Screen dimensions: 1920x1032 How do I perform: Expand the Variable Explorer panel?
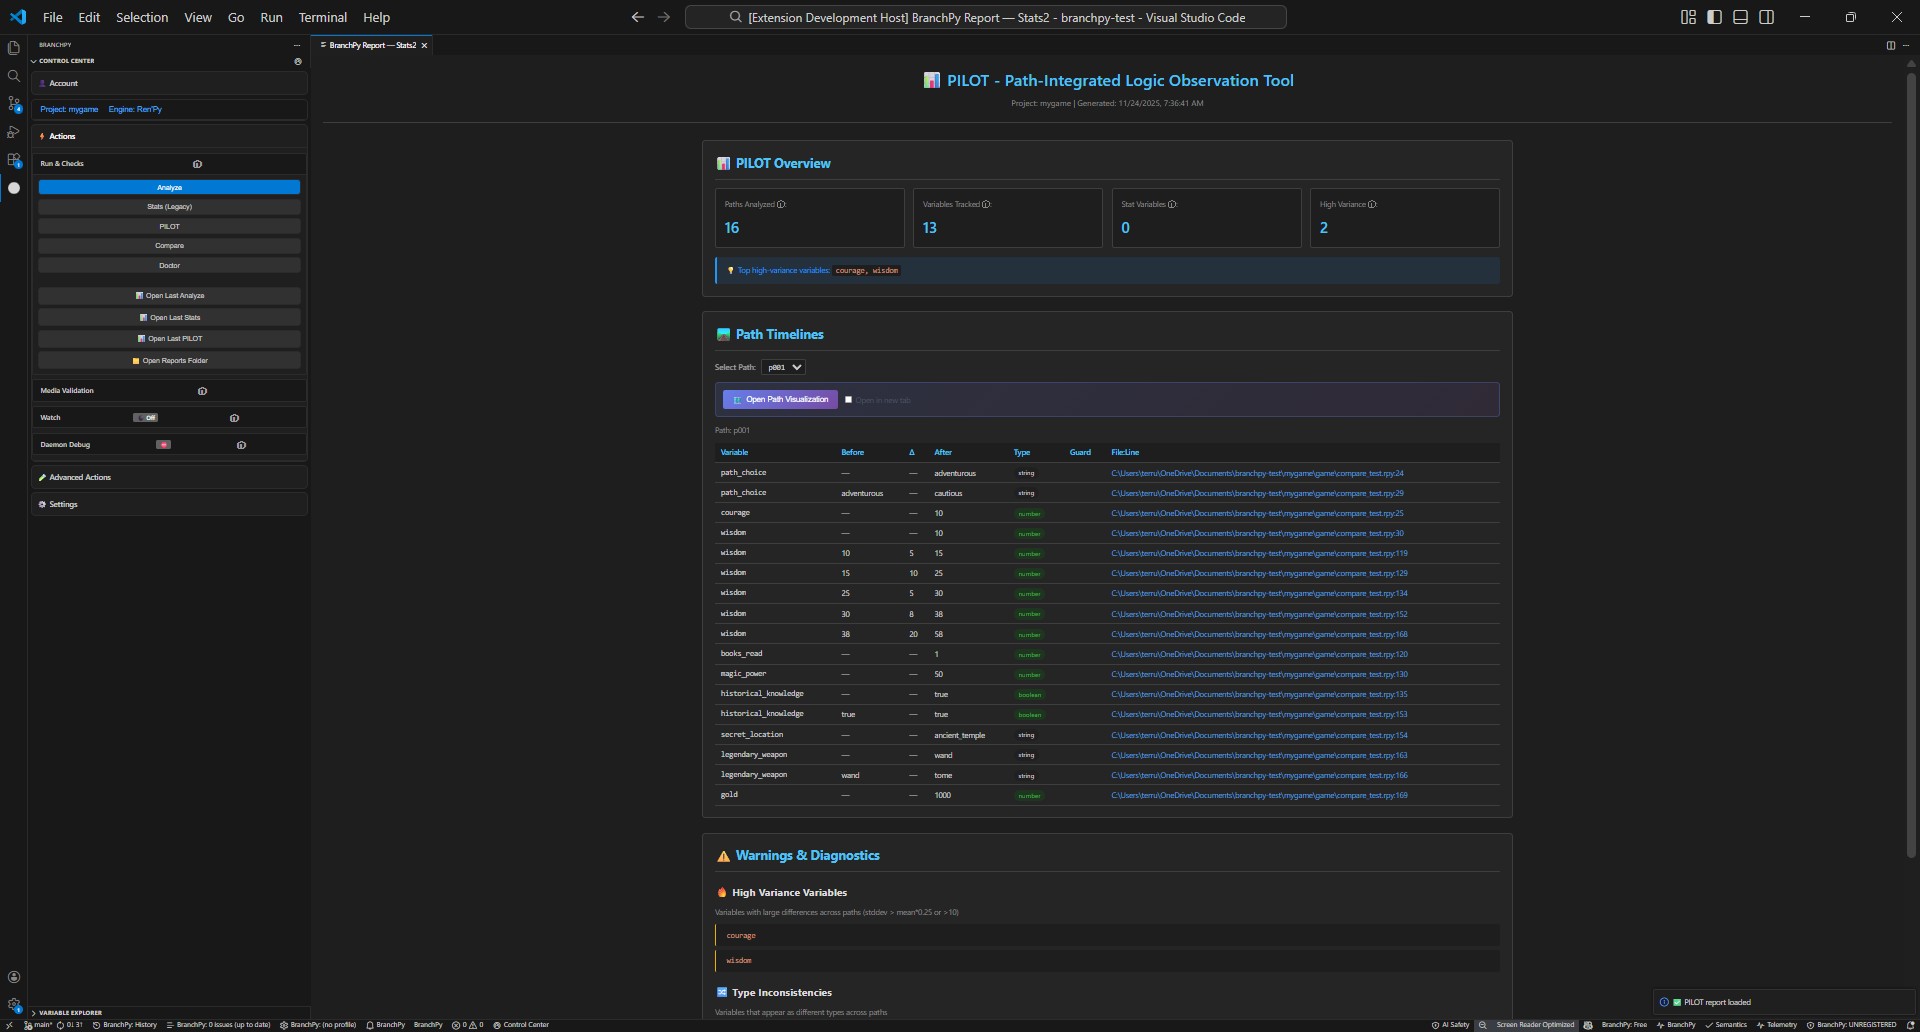coord(70,1012)
